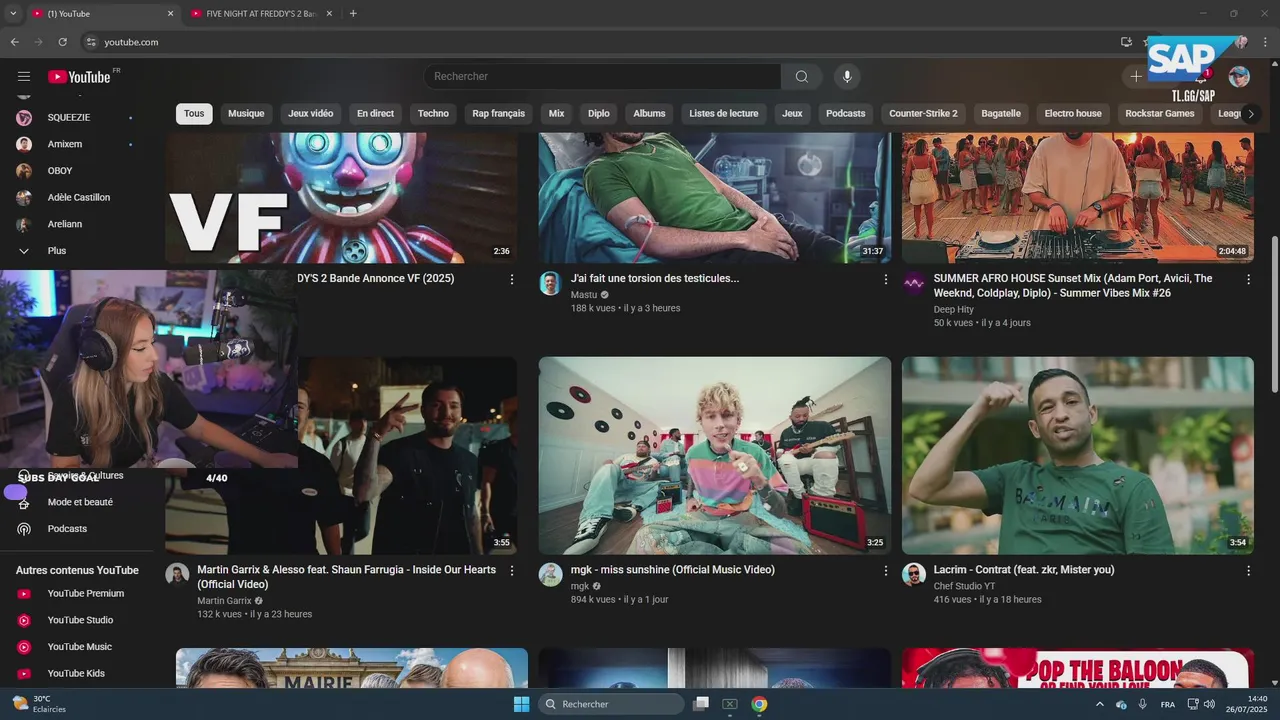Click the install app icon in address bar
This screenshot has height=720, width=1280.
[x=1126, y=42]
